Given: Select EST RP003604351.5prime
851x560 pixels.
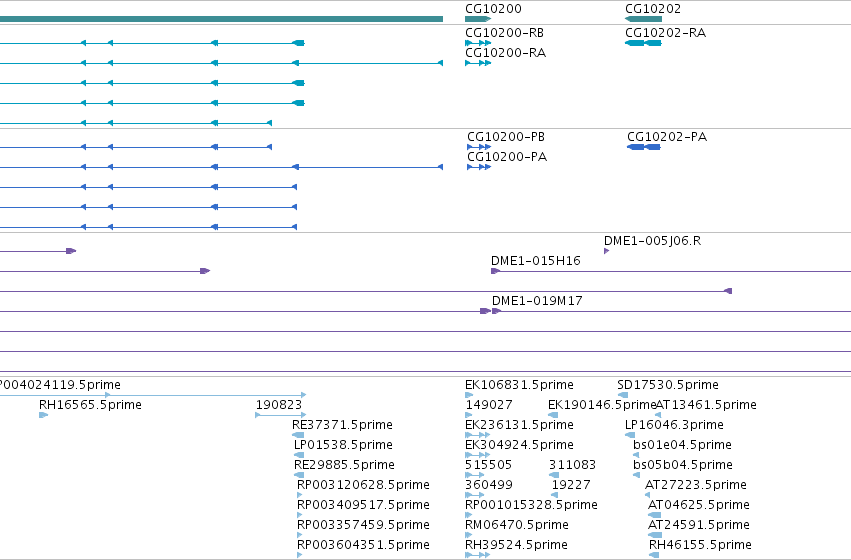Looking at the screenshot, I should (363, 545).
